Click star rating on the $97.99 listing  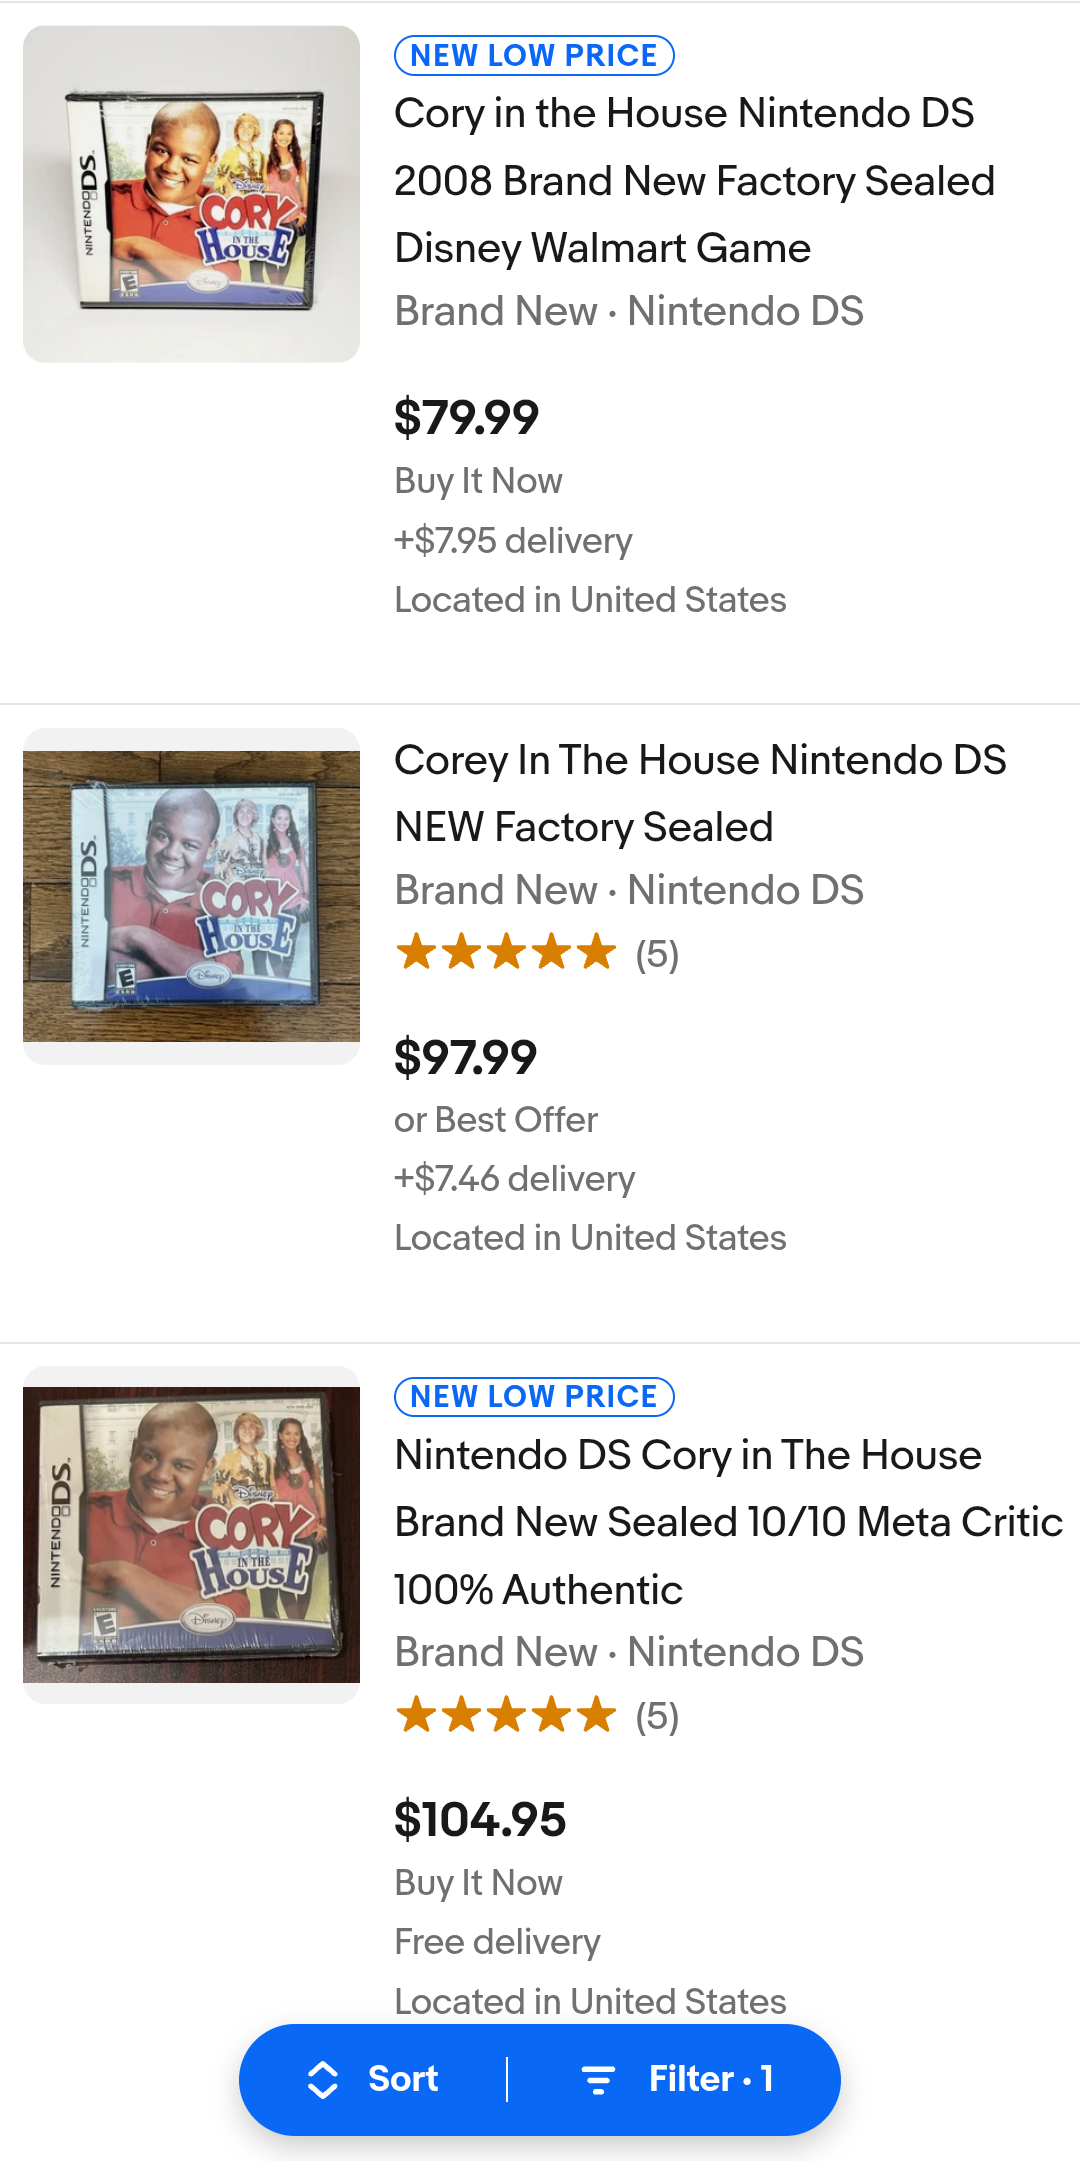coord(506,953)
